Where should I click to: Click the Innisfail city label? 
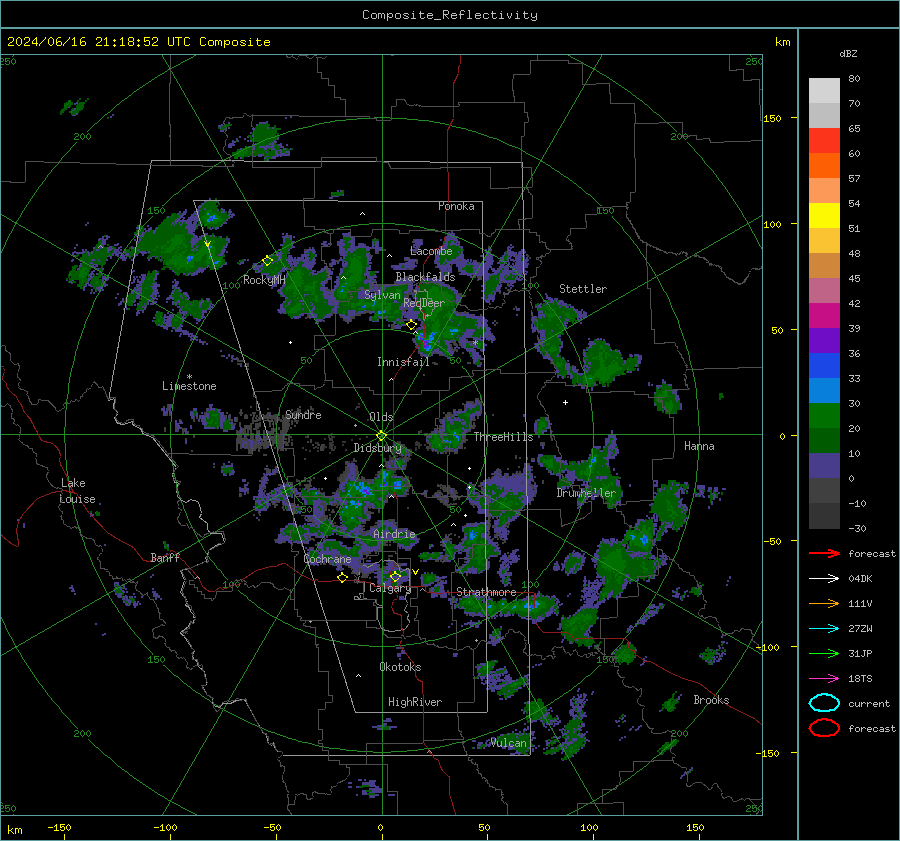point(403,362)
